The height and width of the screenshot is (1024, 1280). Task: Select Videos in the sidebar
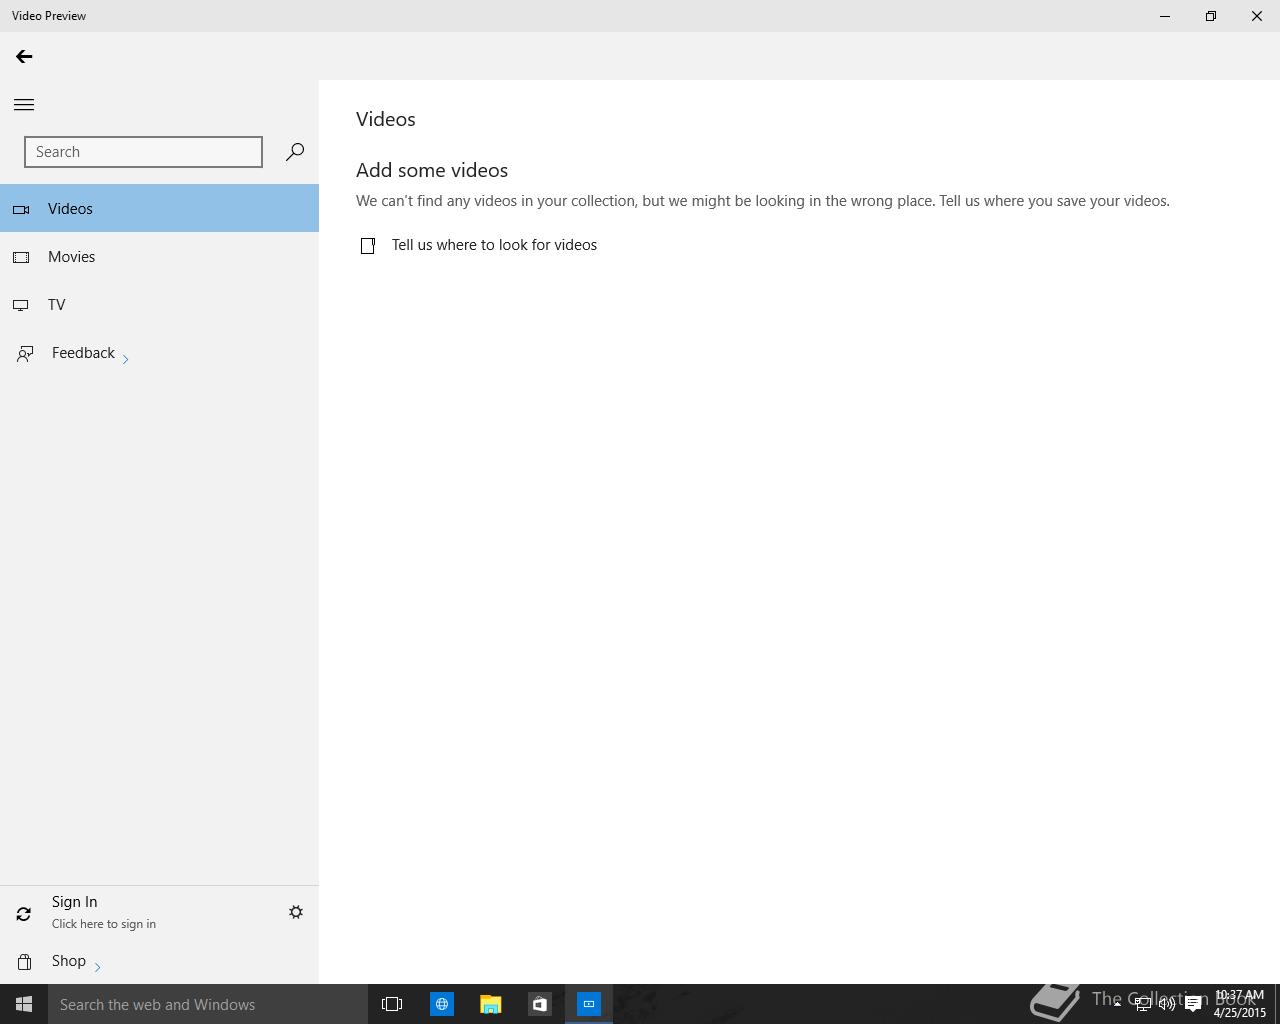pos(159,208)
